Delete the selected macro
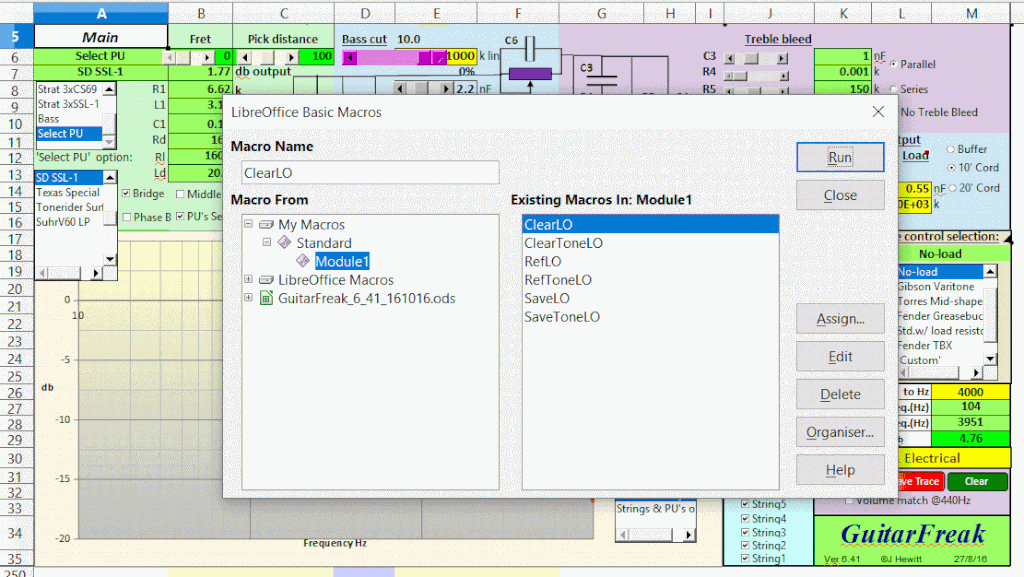 point(840,394)
